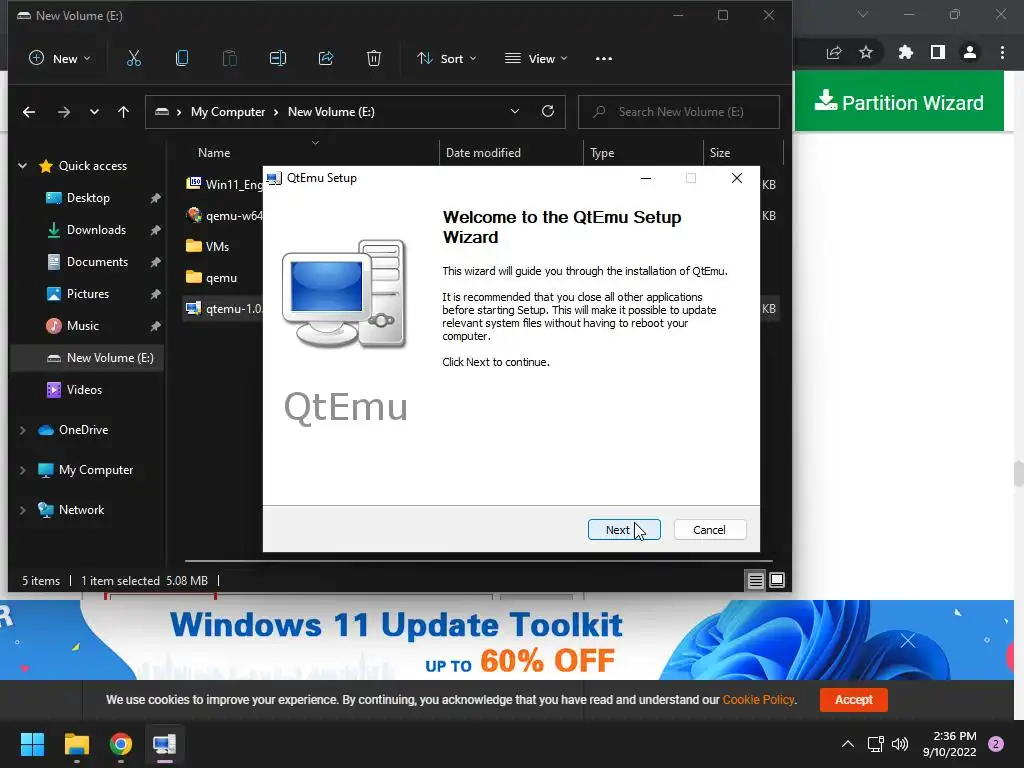Screen dimensions: 1024x768
Task: Open Windows Start menu
Action: [32, 744]
